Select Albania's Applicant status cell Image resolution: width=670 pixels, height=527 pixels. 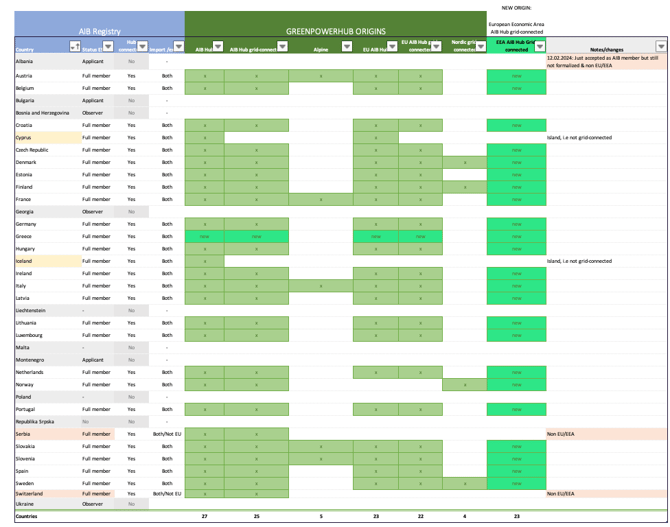pyautogui.click(x=97, y=62)
